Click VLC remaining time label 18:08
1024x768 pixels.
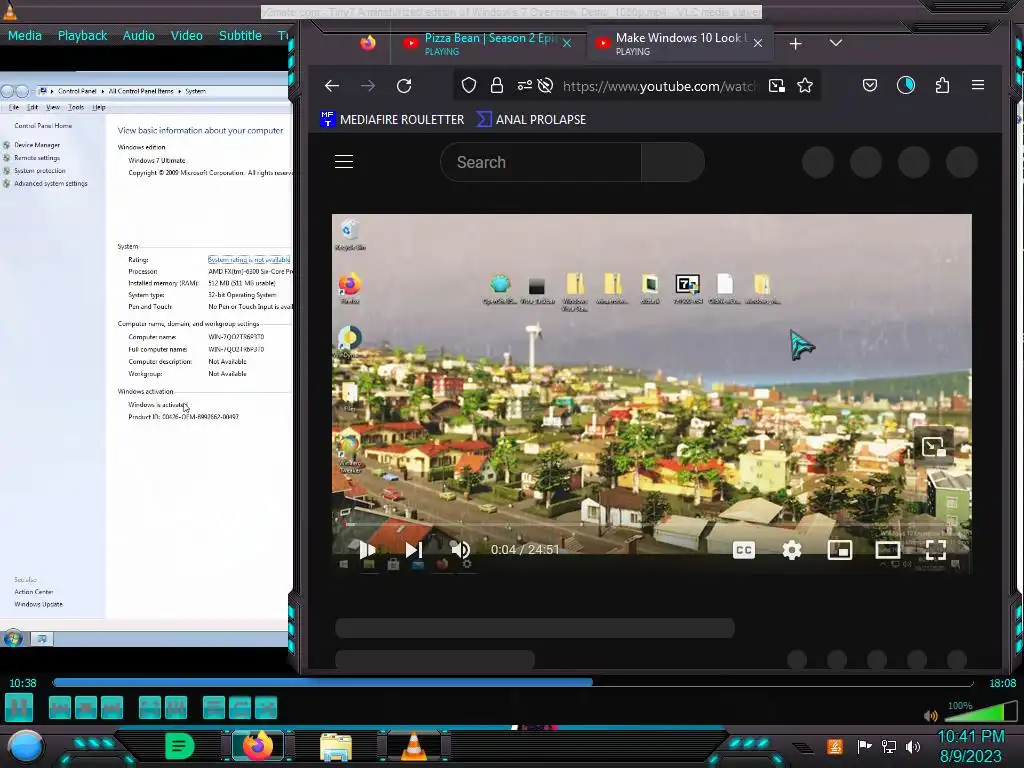[1002, 683]
